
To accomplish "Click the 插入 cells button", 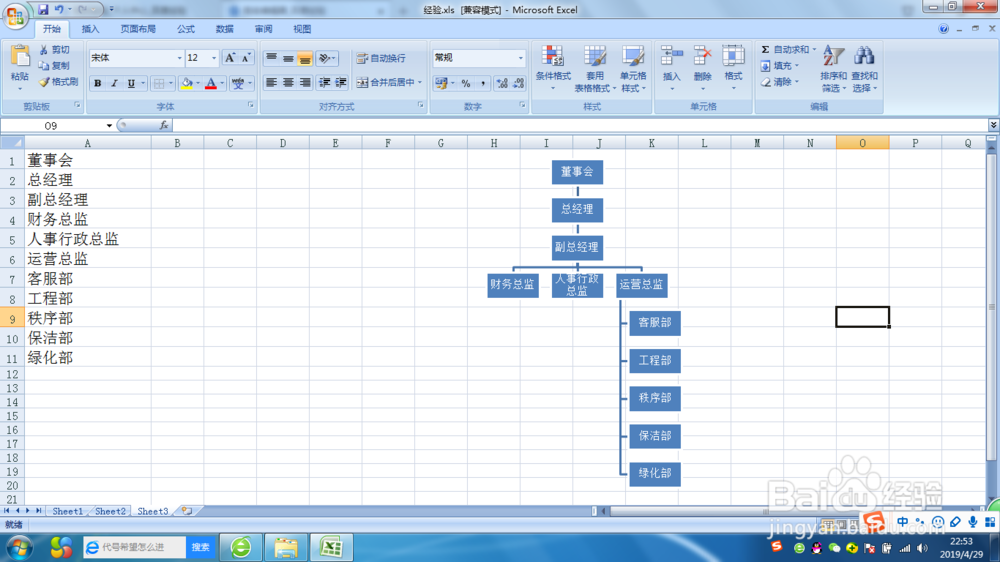I will click(x=672, y=68).
